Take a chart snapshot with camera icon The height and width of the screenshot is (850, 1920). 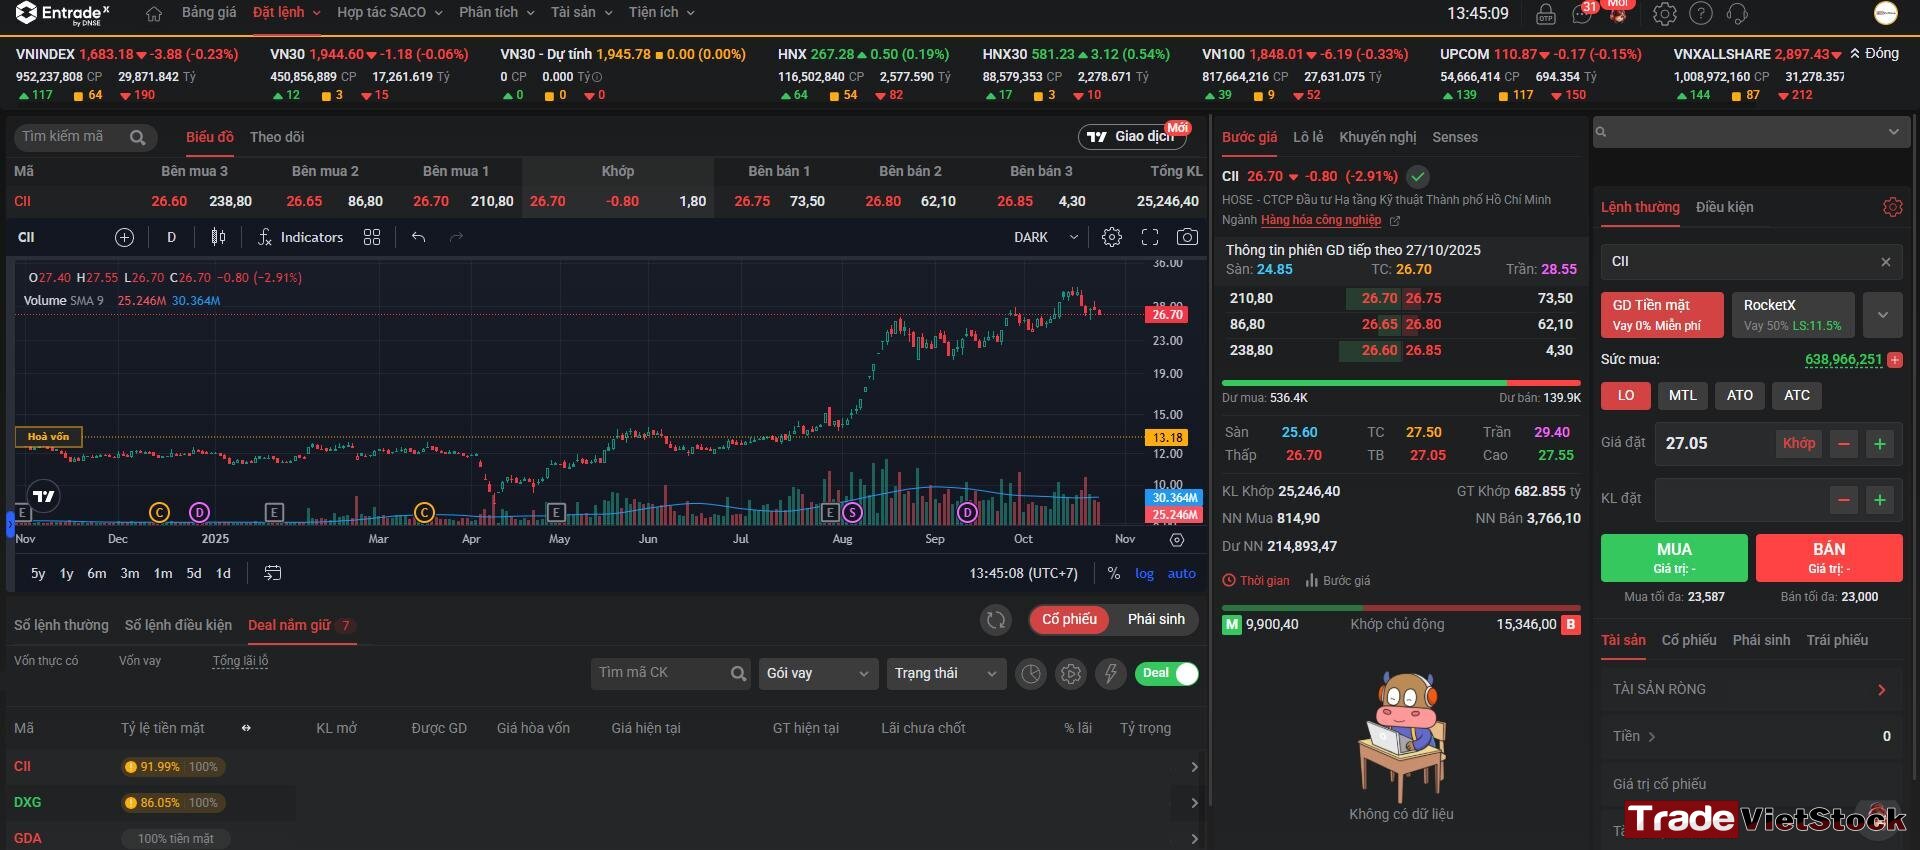point(1187,237)
